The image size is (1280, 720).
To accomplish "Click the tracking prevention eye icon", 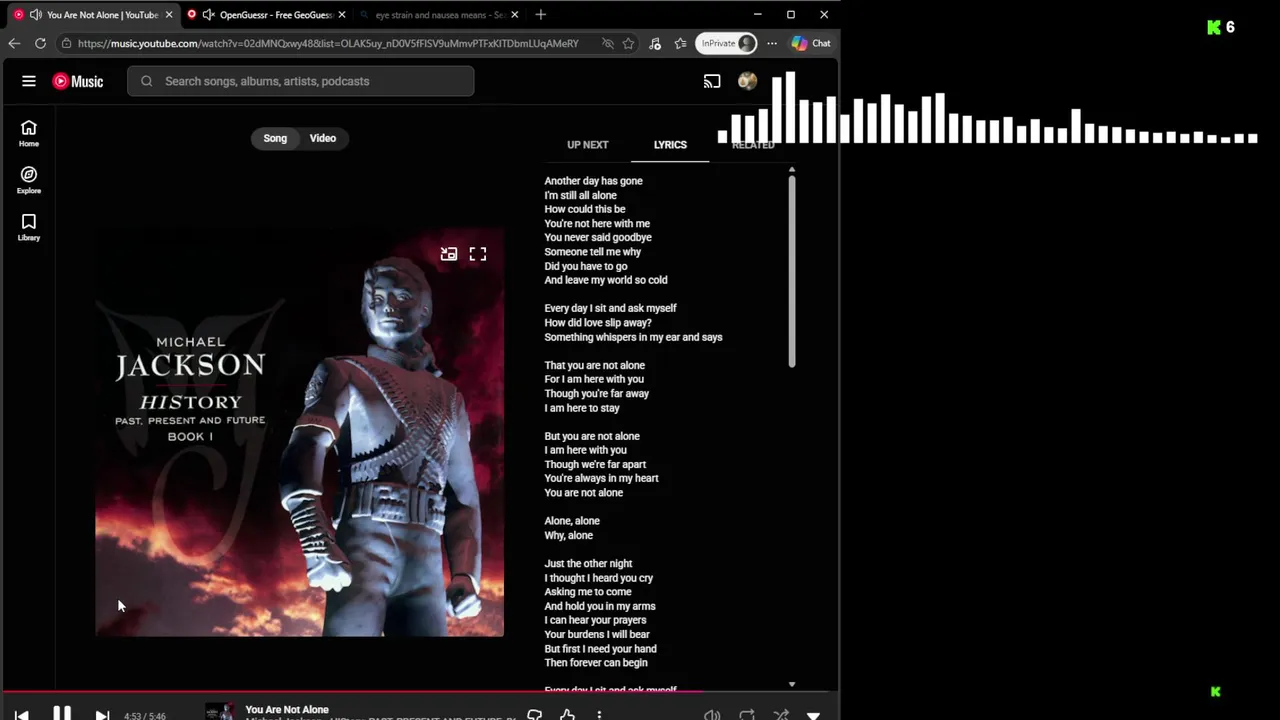I will 607,43.
